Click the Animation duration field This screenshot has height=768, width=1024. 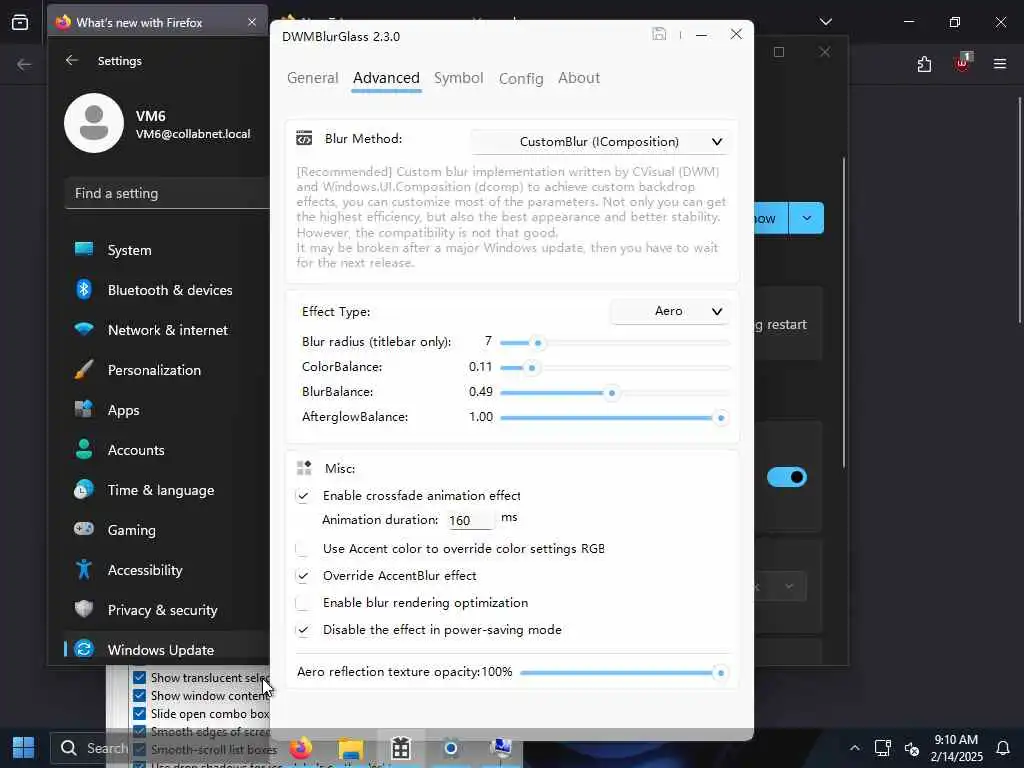pyautogui.click(x=471, y=520)
